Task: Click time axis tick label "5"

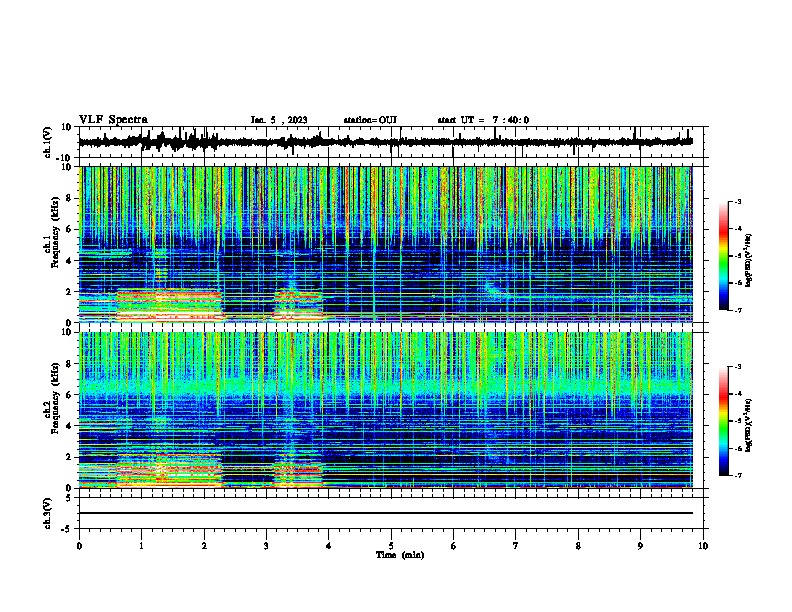Action: (x=391, y=546)
